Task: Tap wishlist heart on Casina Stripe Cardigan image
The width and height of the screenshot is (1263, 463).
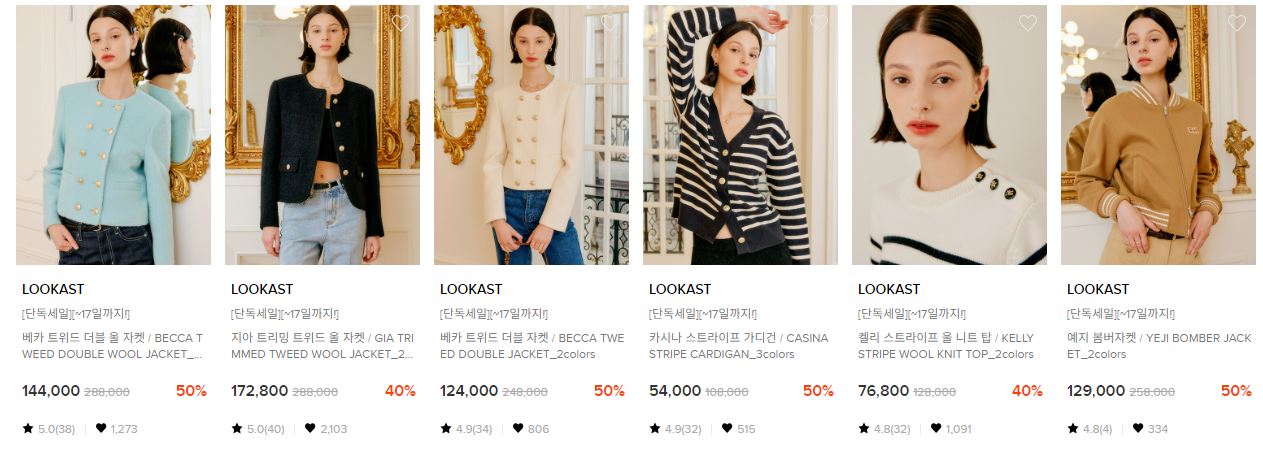Action: click(x=819, y=23)
